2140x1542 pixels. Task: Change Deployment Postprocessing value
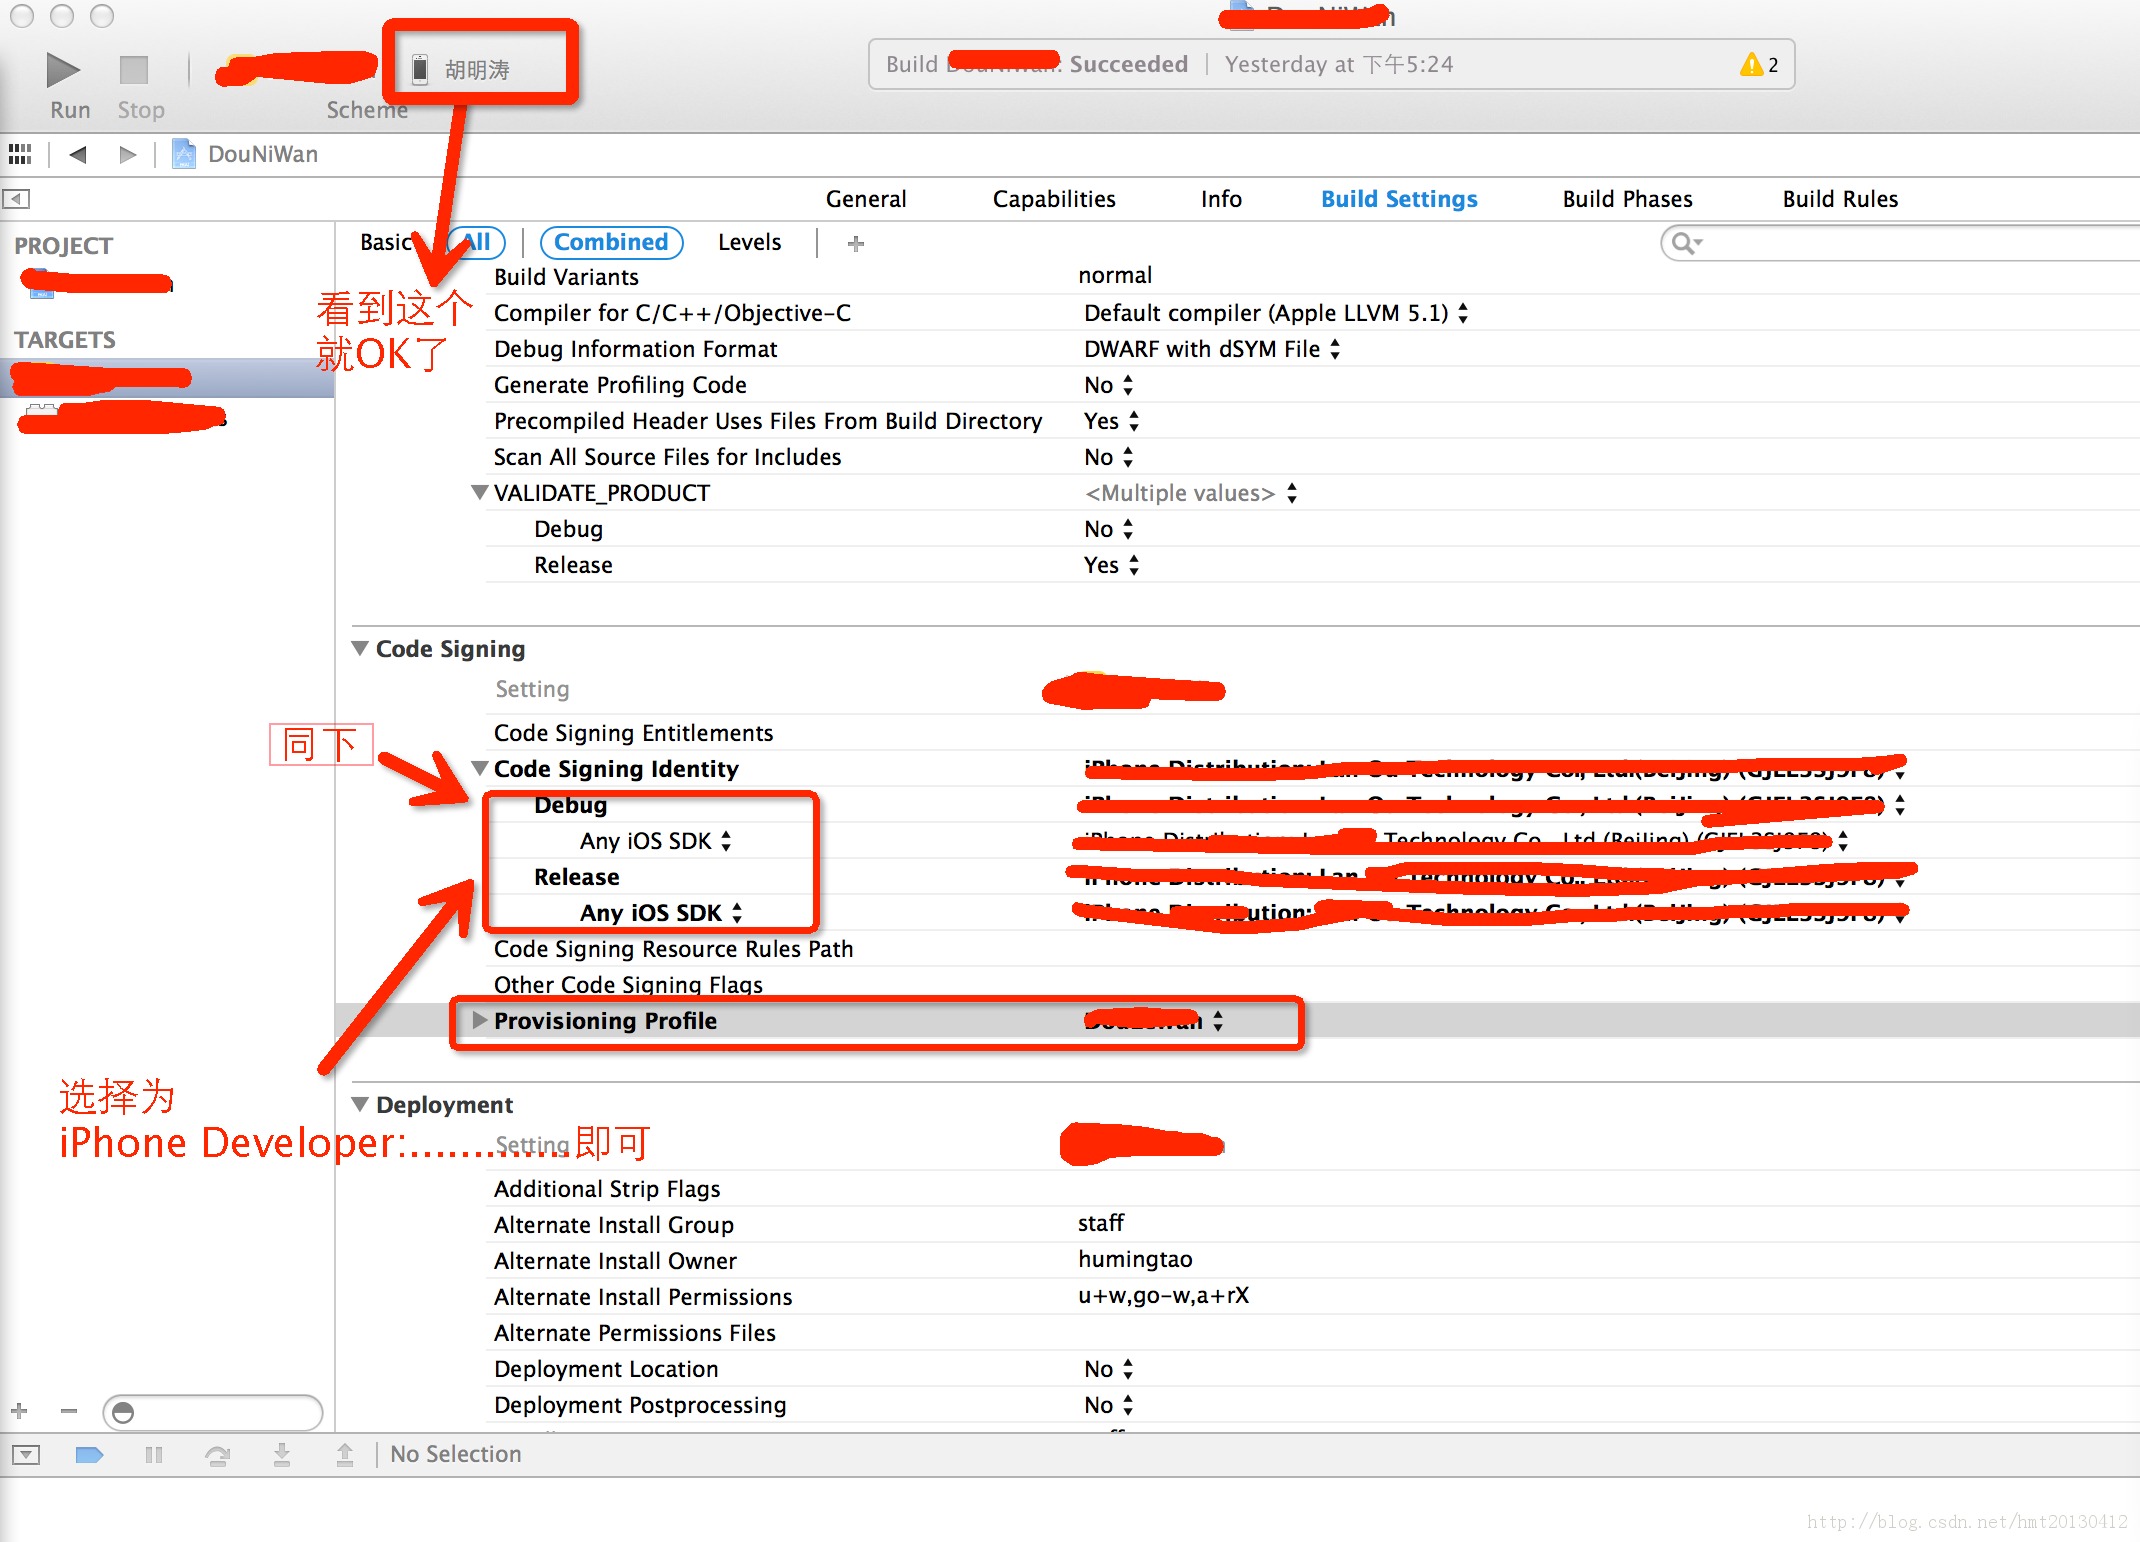point(1109,1405)
